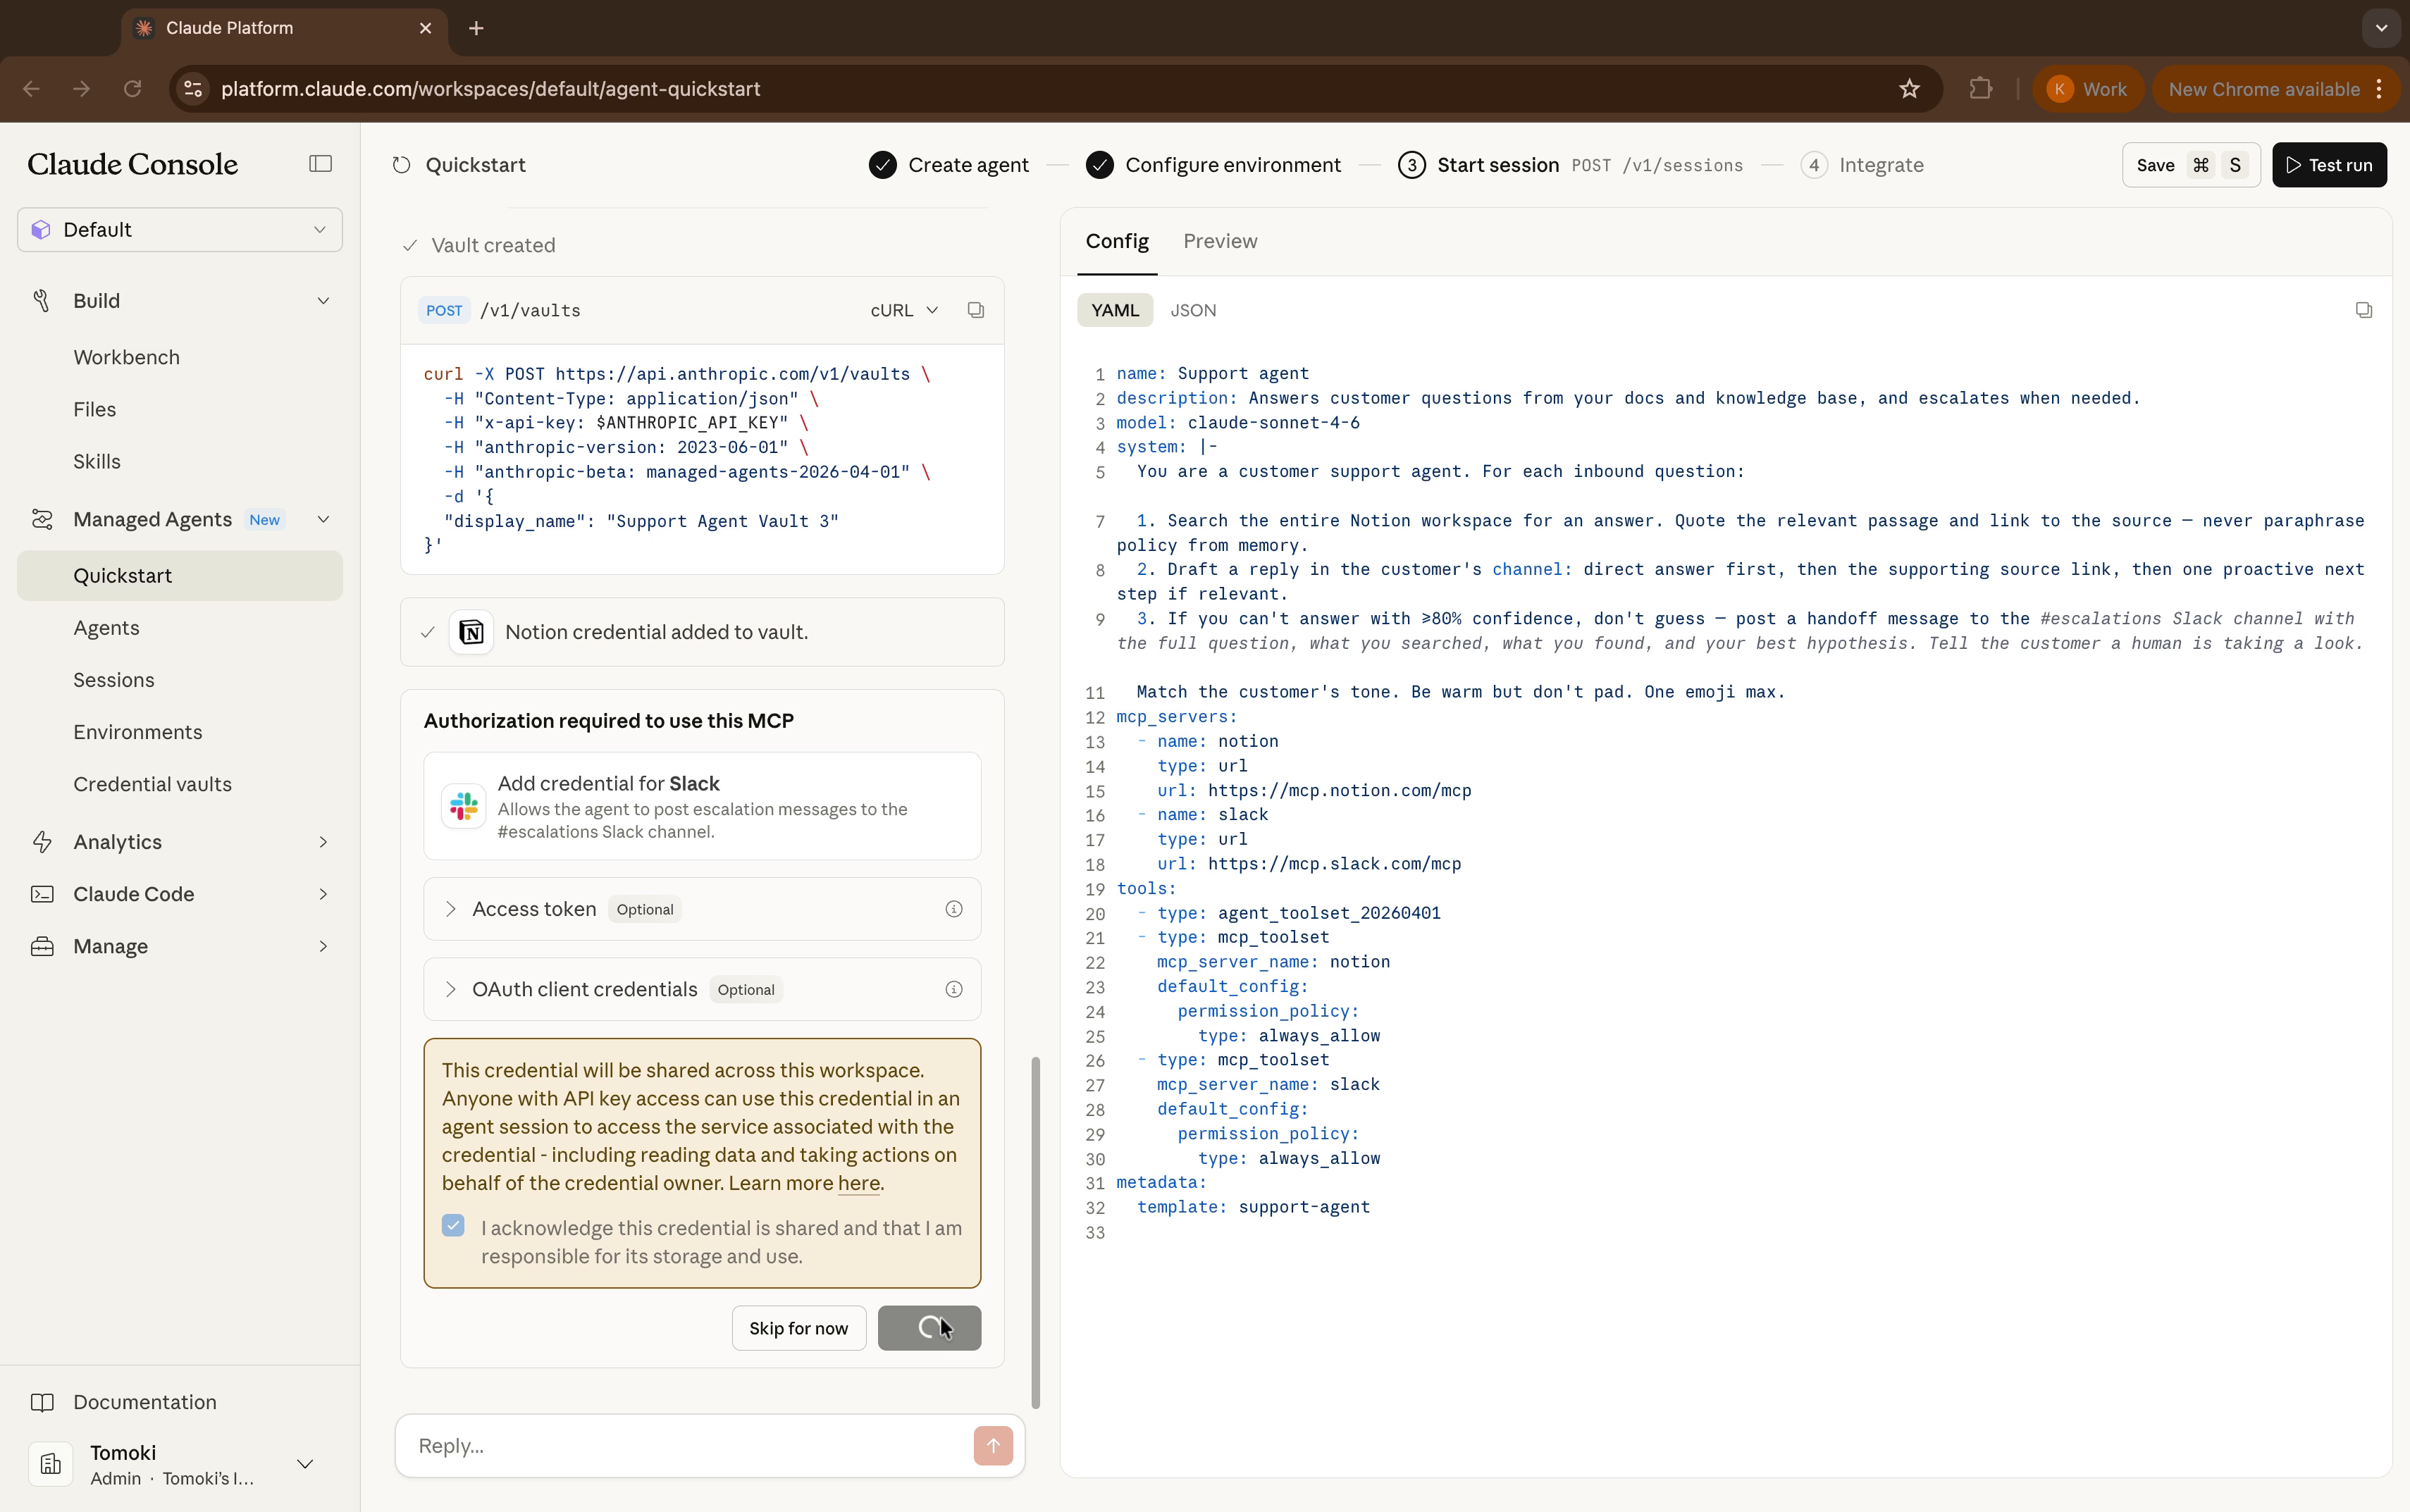Open the Sessions page
This screenshot has height=1512, width=2410.
[113, 680]
